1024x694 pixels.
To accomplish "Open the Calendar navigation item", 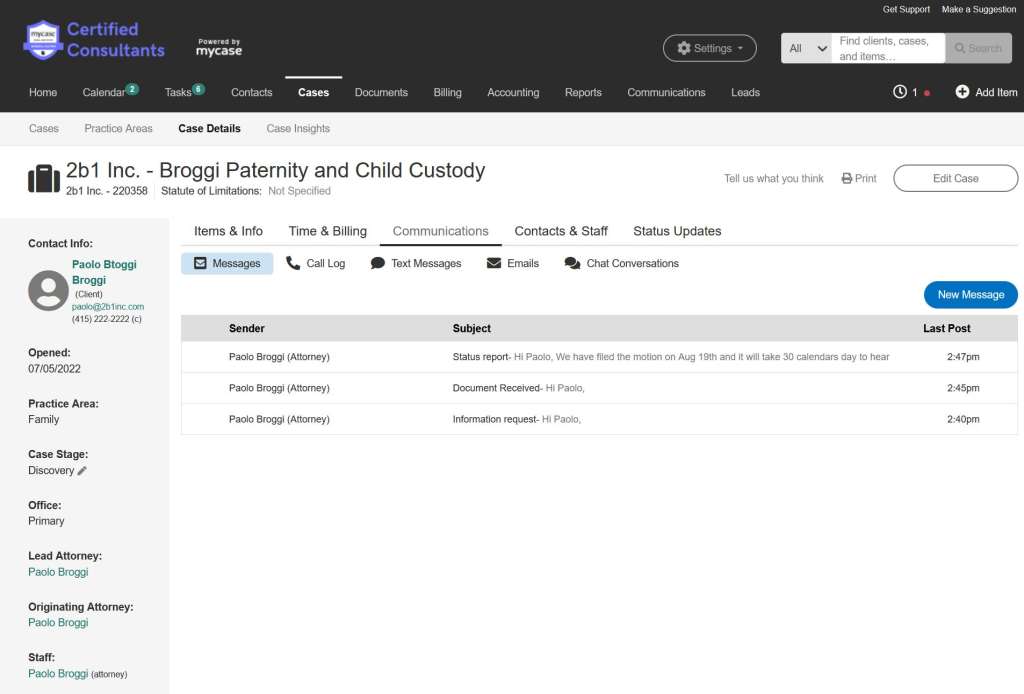I will pos(103,93).
